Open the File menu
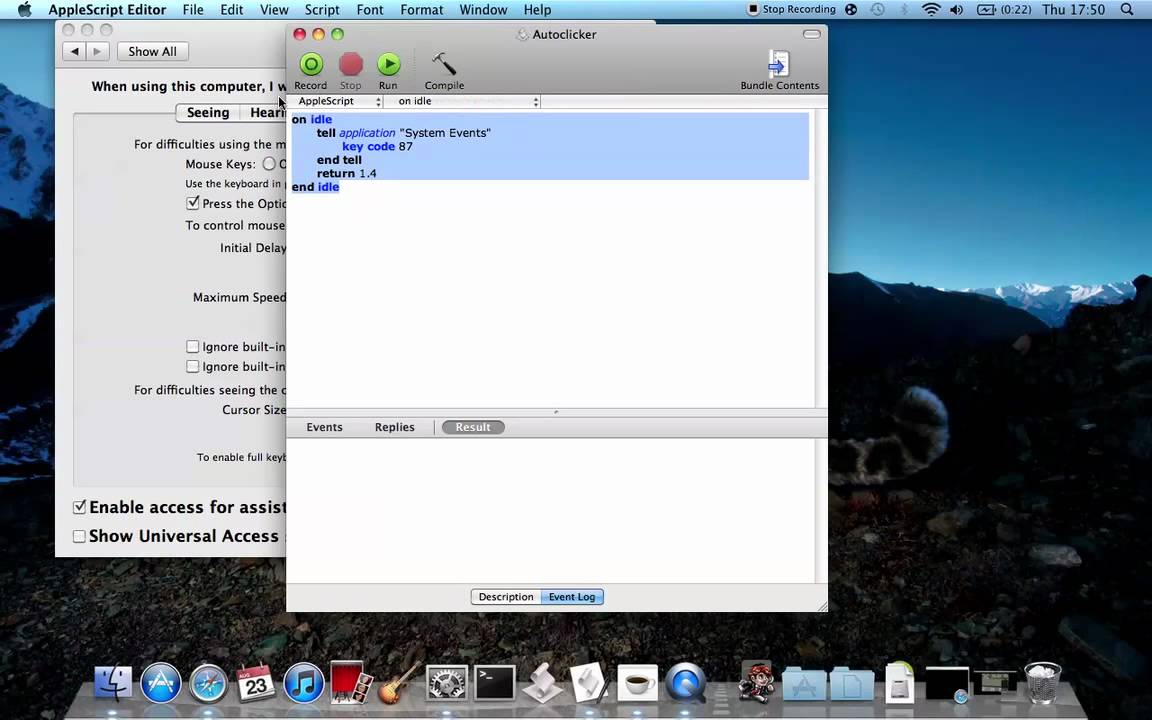 (192, 10)
